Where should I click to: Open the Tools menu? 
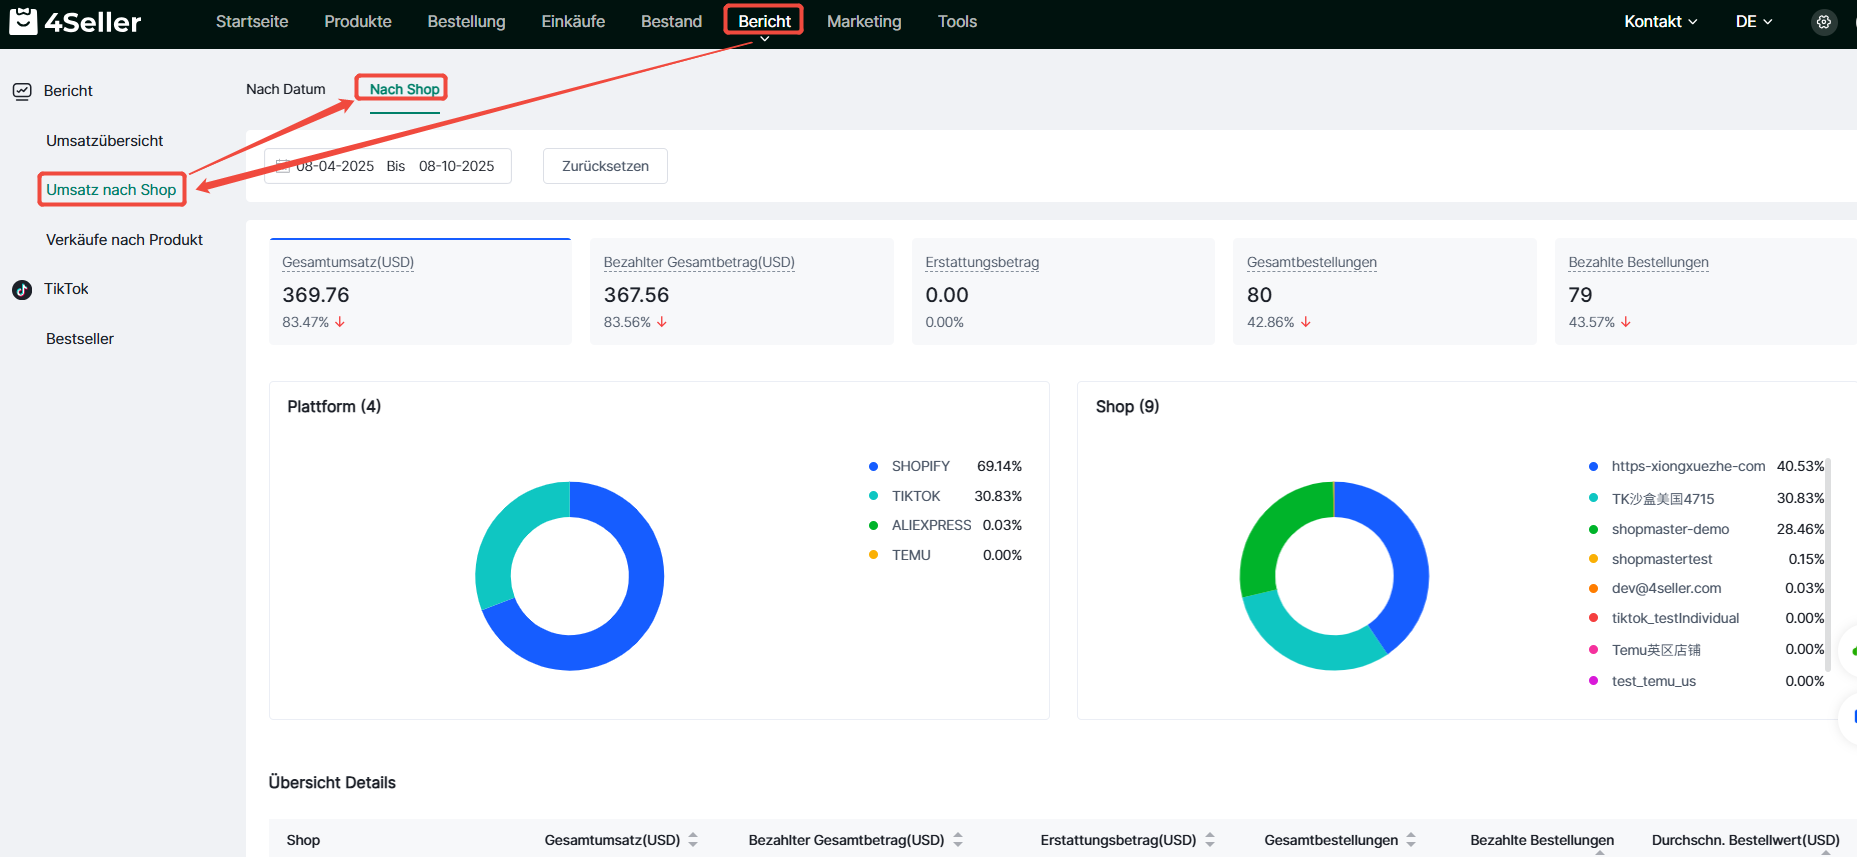(x=957, y=21)
